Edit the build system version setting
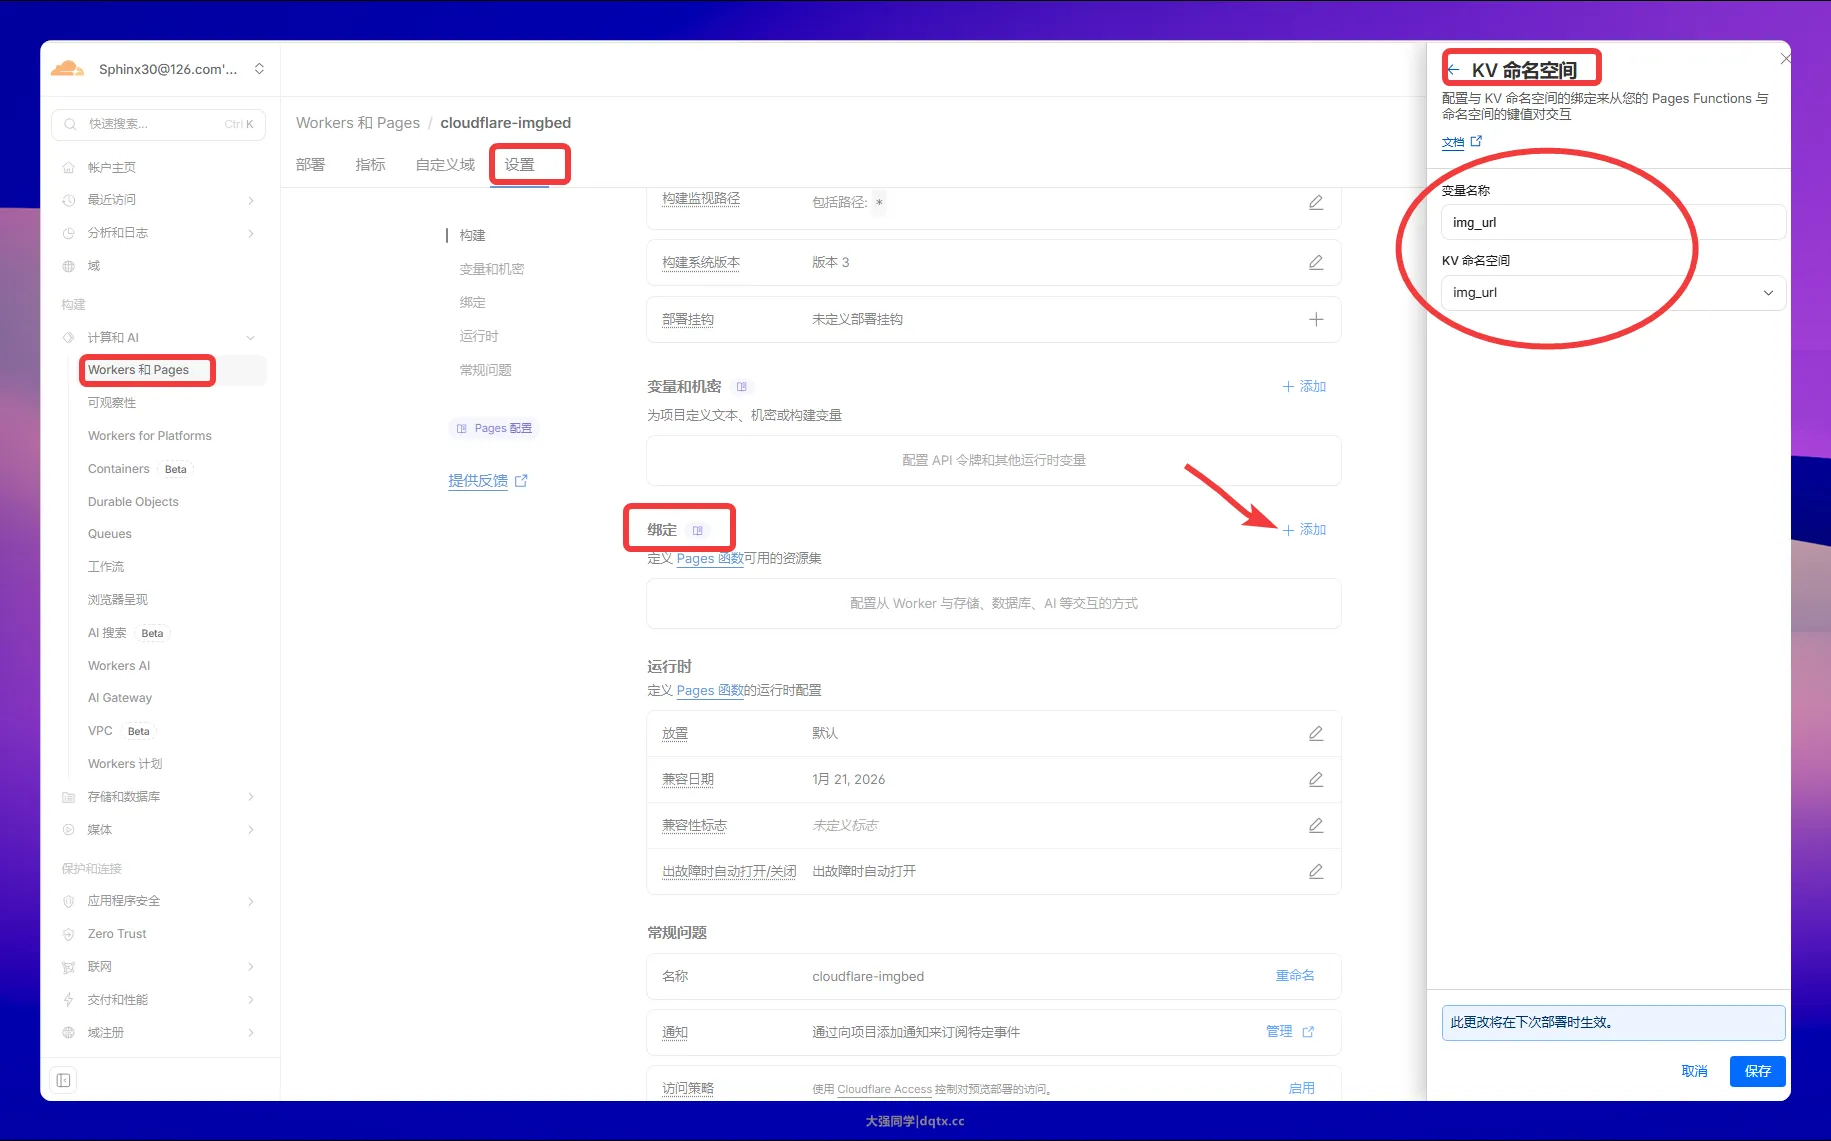 1315,263
